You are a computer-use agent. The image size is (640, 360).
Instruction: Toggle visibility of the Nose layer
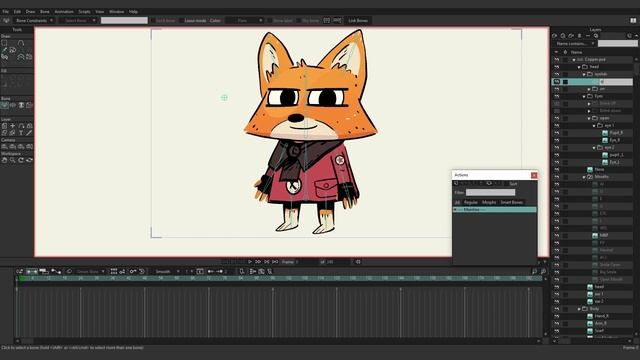(x=556, y=169)
